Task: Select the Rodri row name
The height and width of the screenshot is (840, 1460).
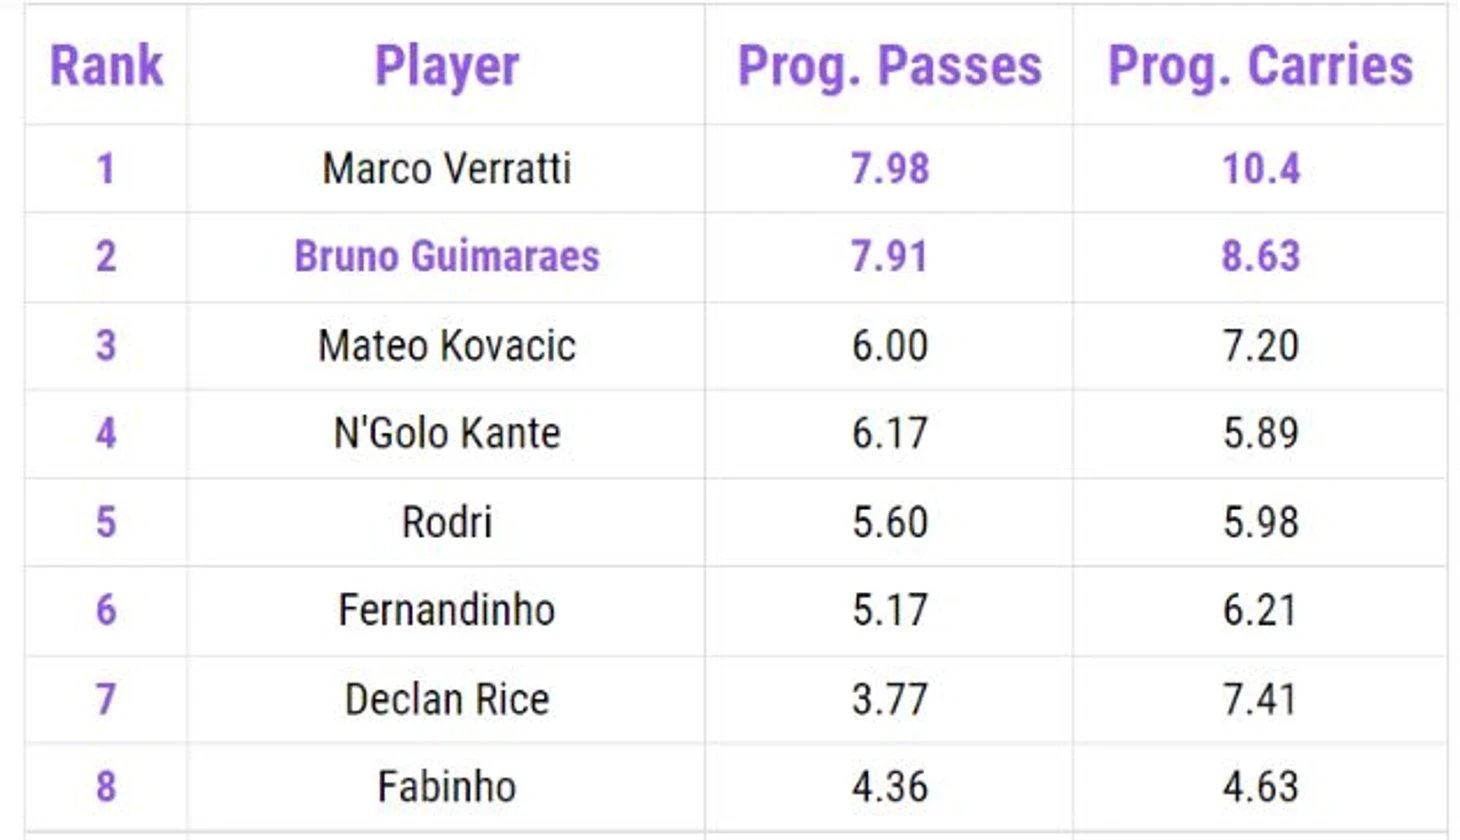Action: (x=446, y=522)
